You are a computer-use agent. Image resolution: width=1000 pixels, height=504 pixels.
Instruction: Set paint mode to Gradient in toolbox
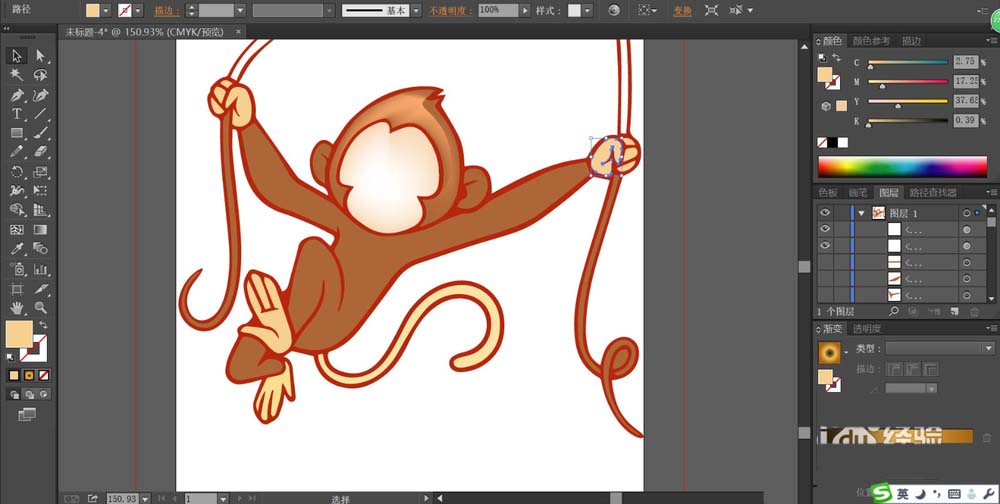(x=29, y=375)
